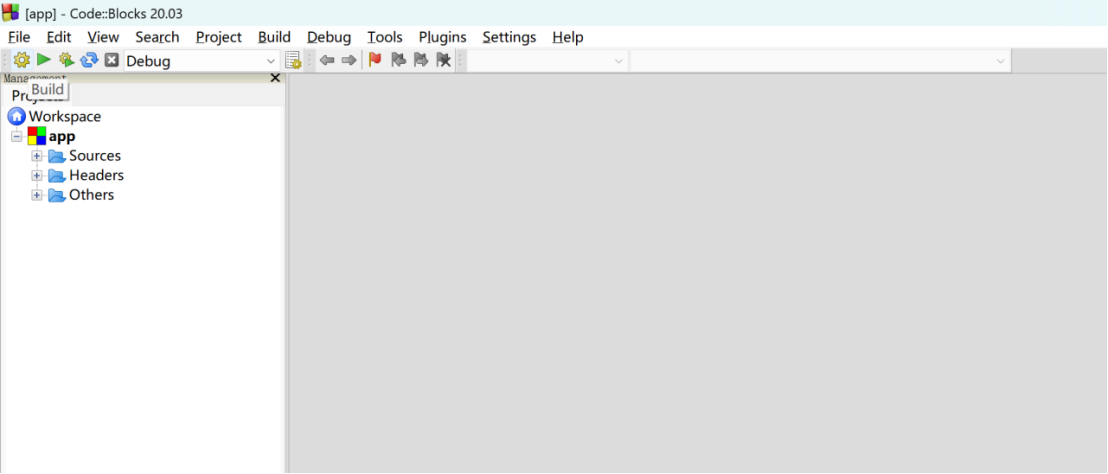Open the File menu

19,37
